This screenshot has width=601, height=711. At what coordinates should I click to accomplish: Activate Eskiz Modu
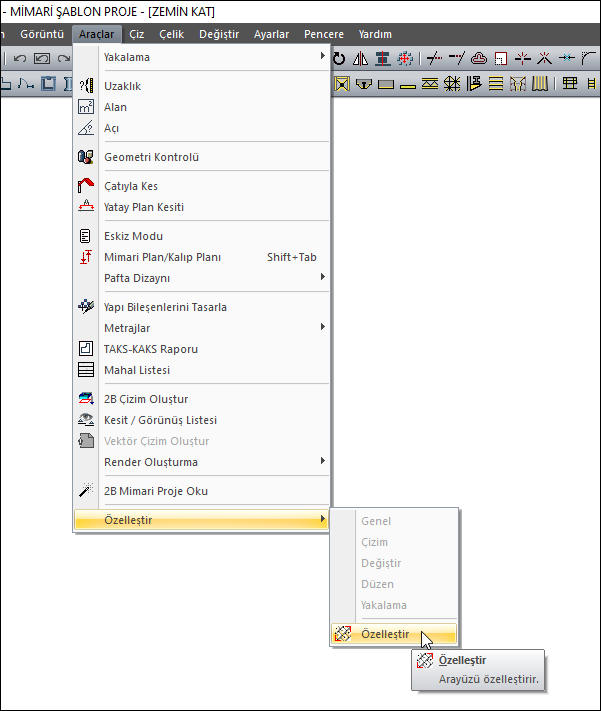(x=202, y=236)
